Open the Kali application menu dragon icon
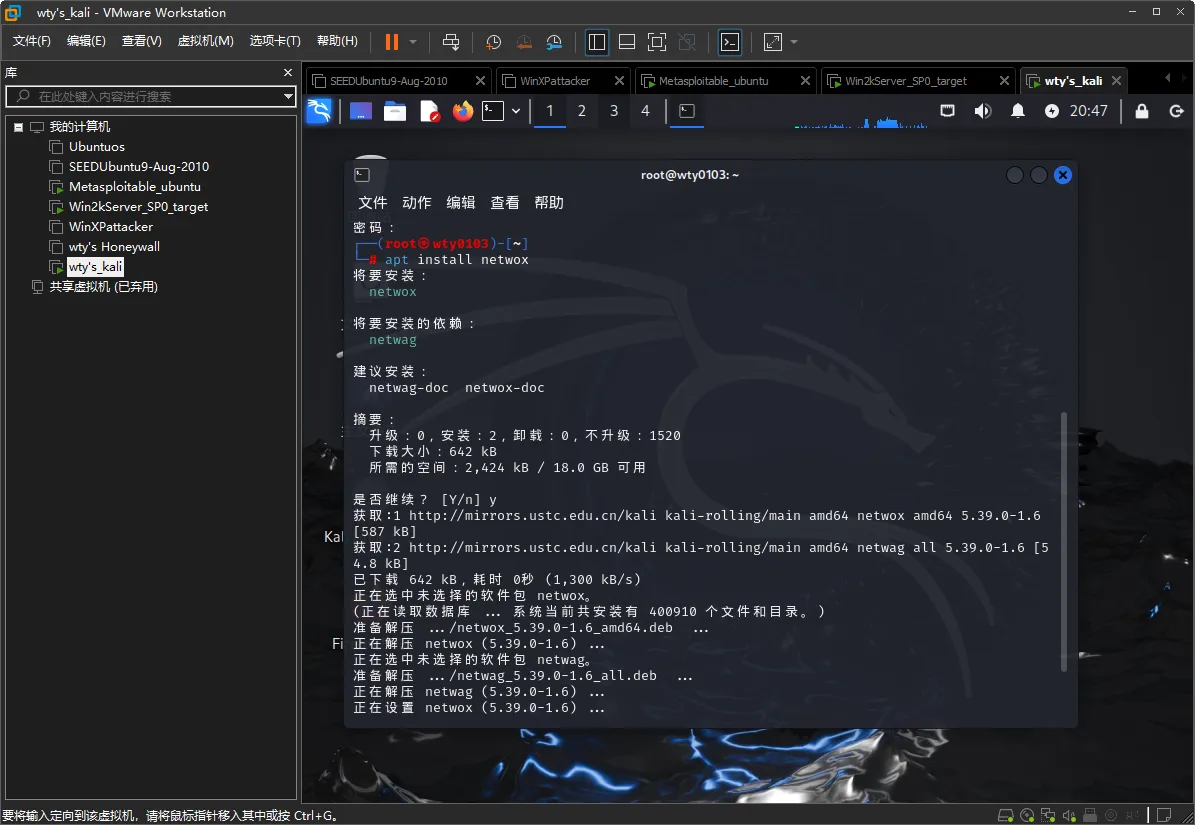The width and height of the screenshot is (1195, 825). click(319, 111)
